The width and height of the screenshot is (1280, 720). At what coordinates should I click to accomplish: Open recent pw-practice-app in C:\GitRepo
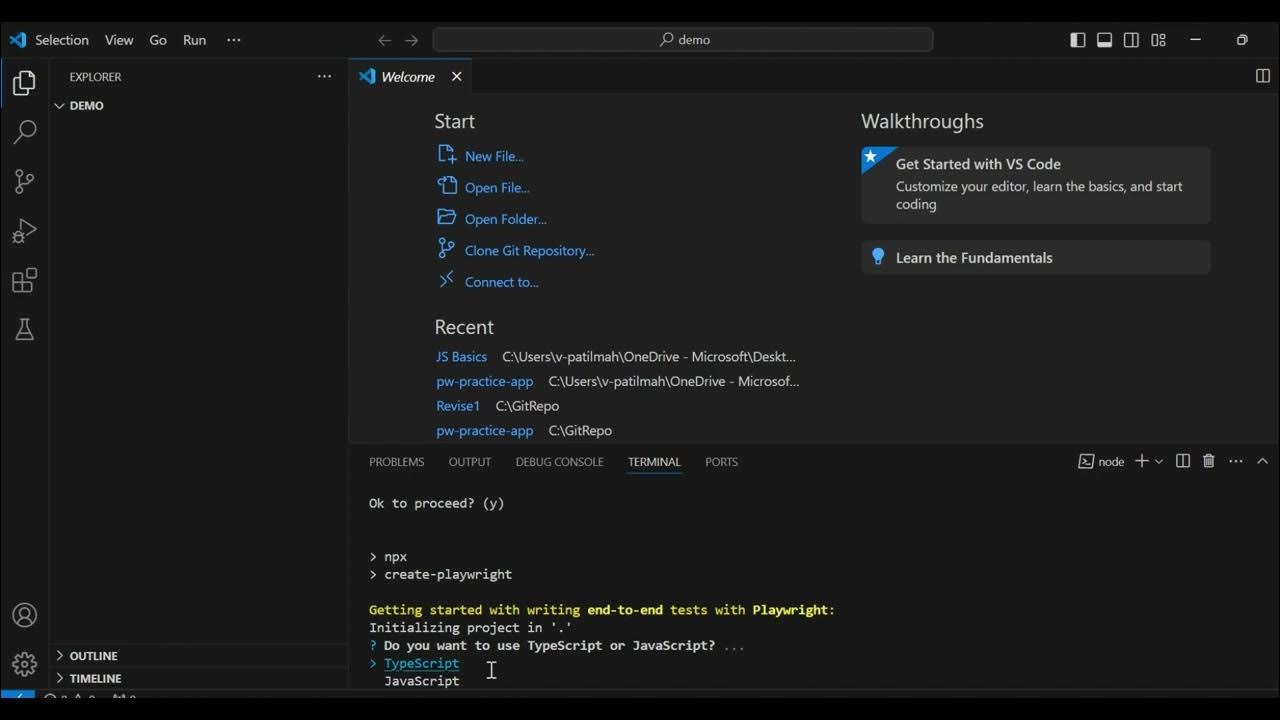(484, 430)
